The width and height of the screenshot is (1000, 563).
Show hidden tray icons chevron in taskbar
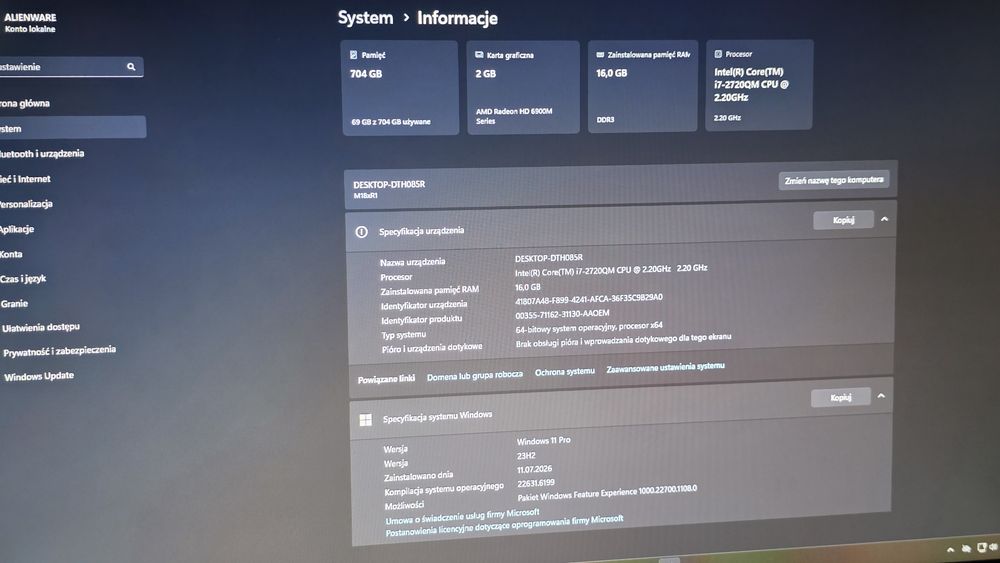point(950,549)
